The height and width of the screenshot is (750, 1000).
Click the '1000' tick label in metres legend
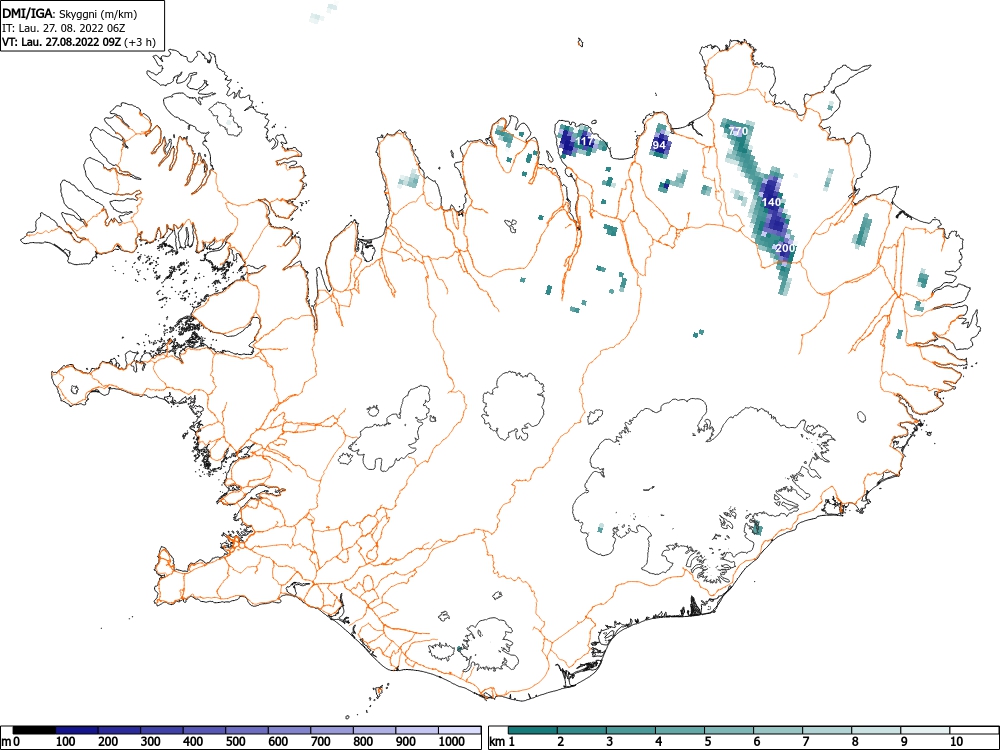[x=452, y=742]
